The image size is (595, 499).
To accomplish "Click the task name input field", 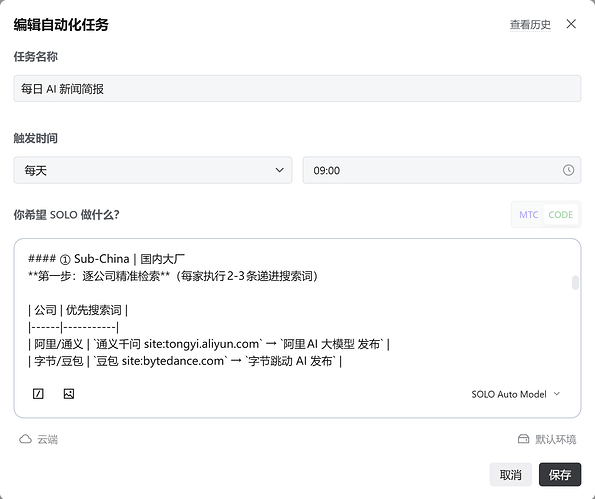I will [297, 88].
